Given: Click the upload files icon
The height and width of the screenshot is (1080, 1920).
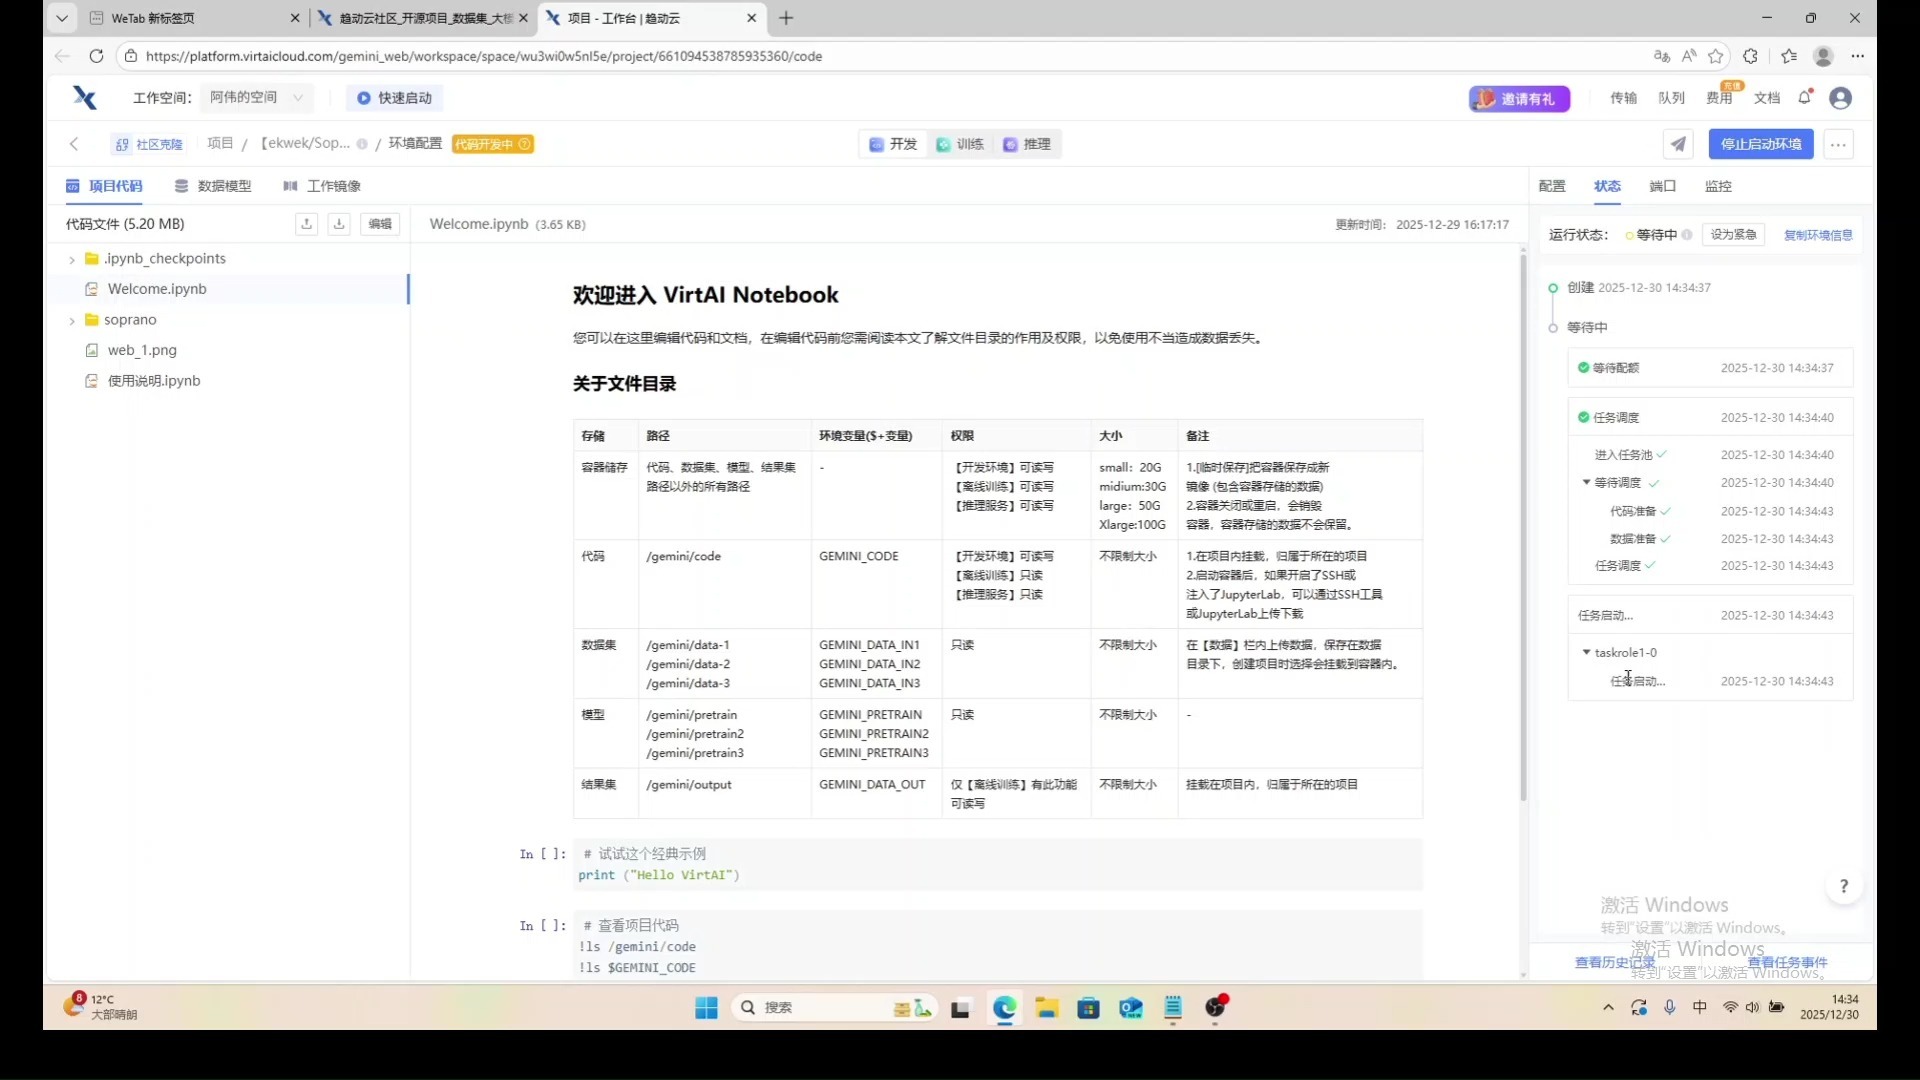Looking at the screenshot, I should click(x=307, y=224).
